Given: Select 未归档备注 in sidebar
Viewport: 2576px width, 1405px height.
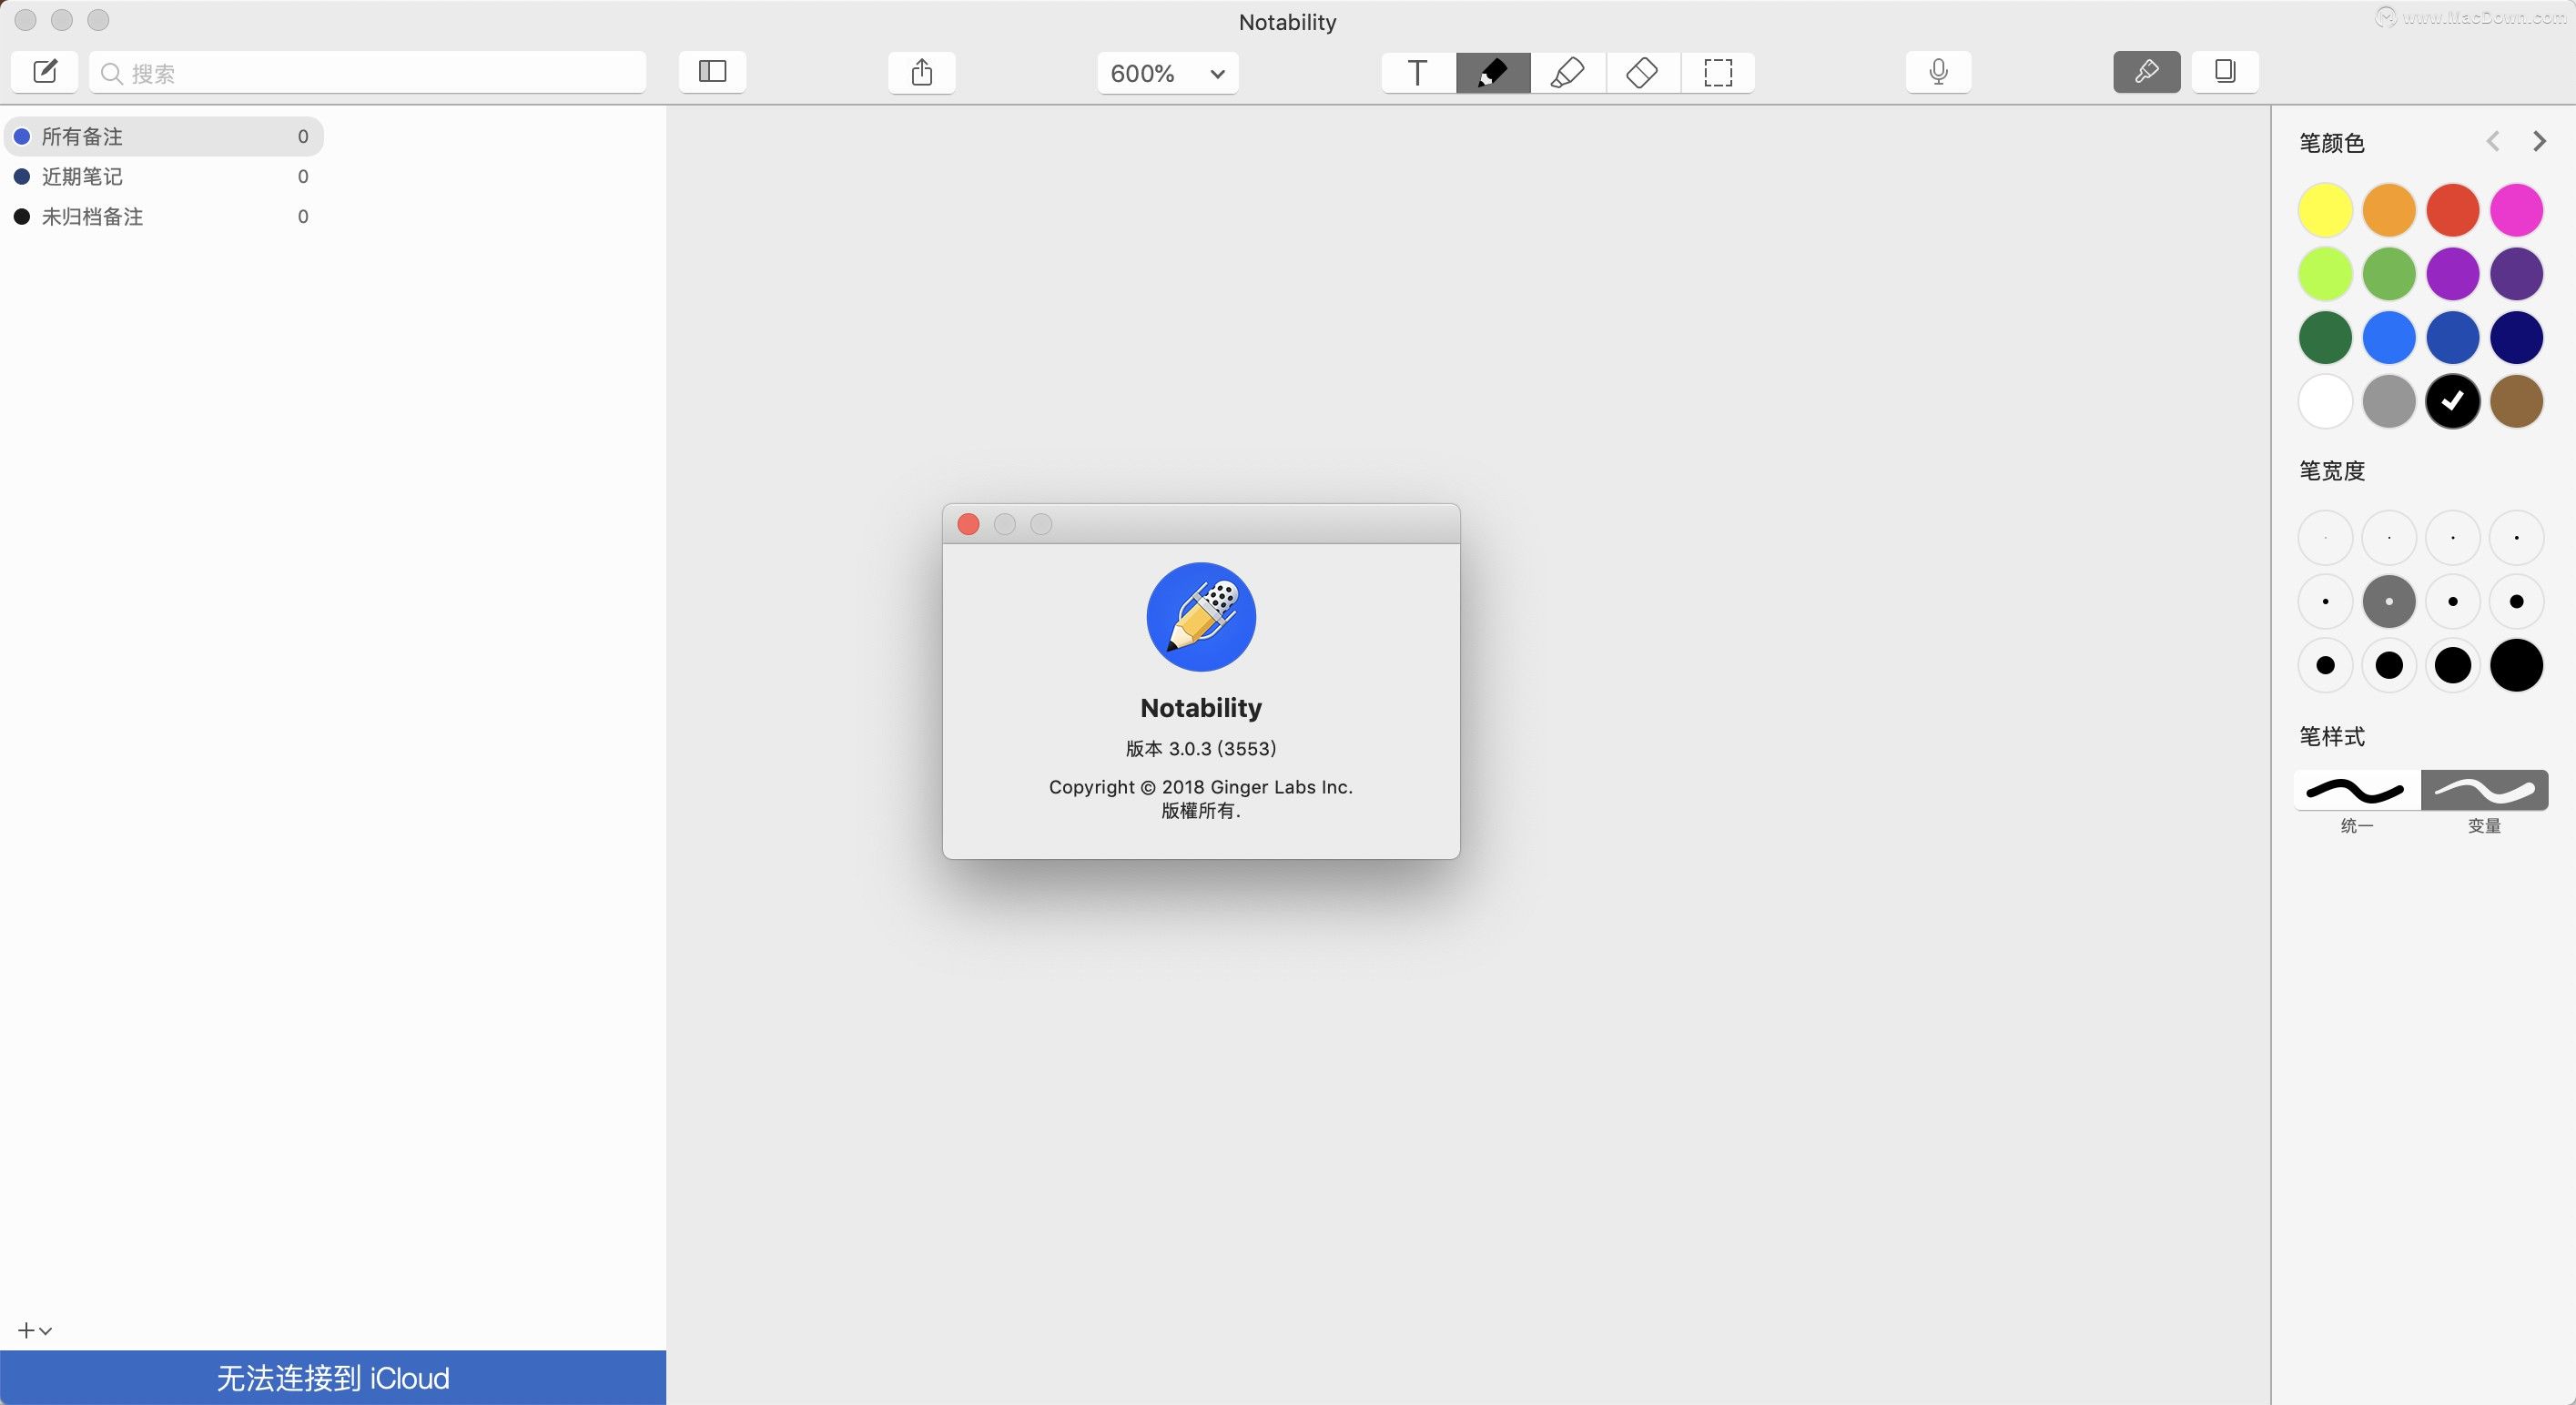Looking at the screenshot, I should tap(164, 216).
